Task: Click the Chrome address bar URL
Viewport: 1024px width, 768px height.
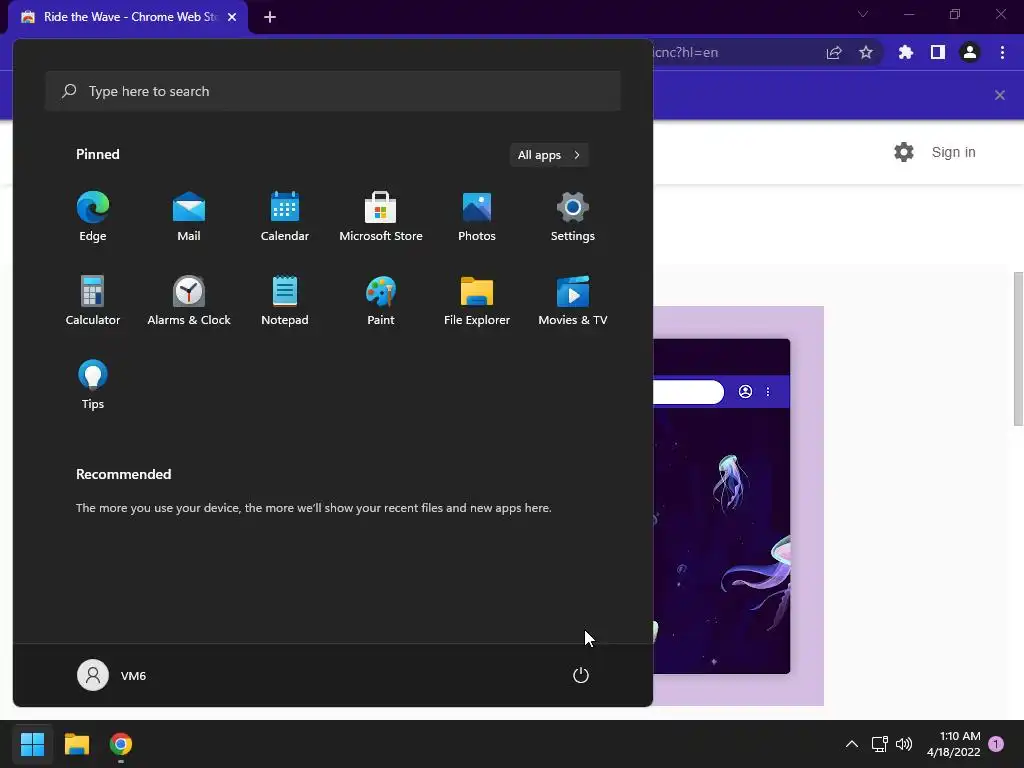Action: point(686,53)
